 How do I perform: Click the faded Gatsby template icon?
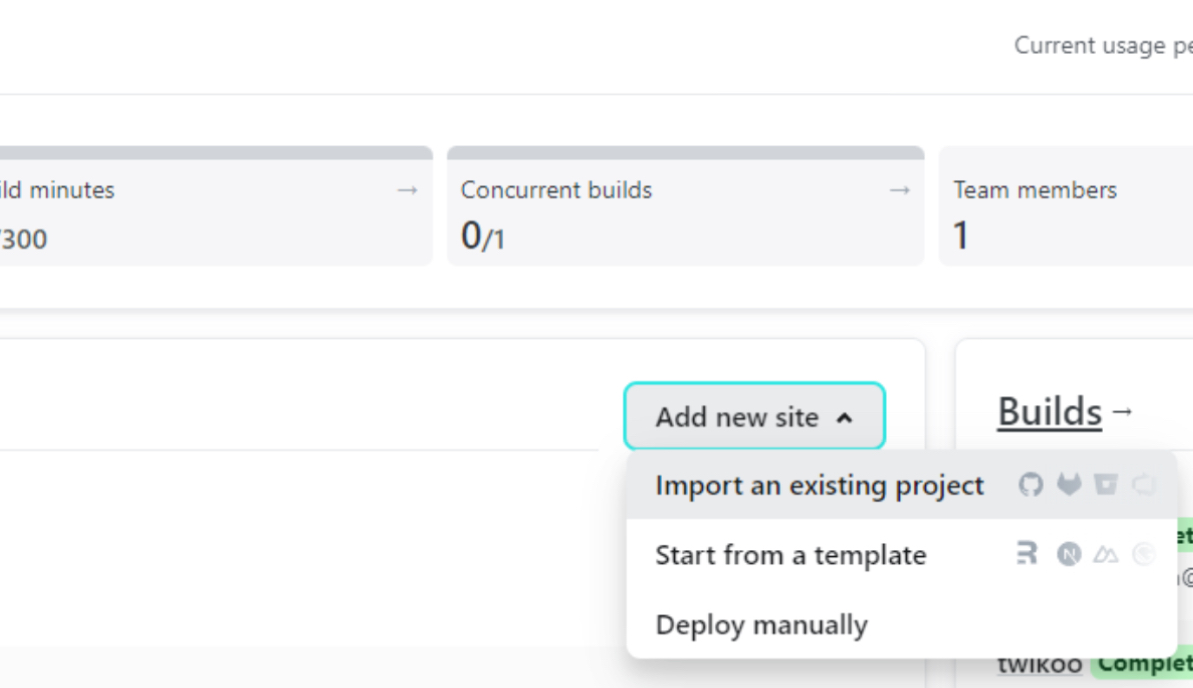pyautogui.click(x=1144, y=554)
